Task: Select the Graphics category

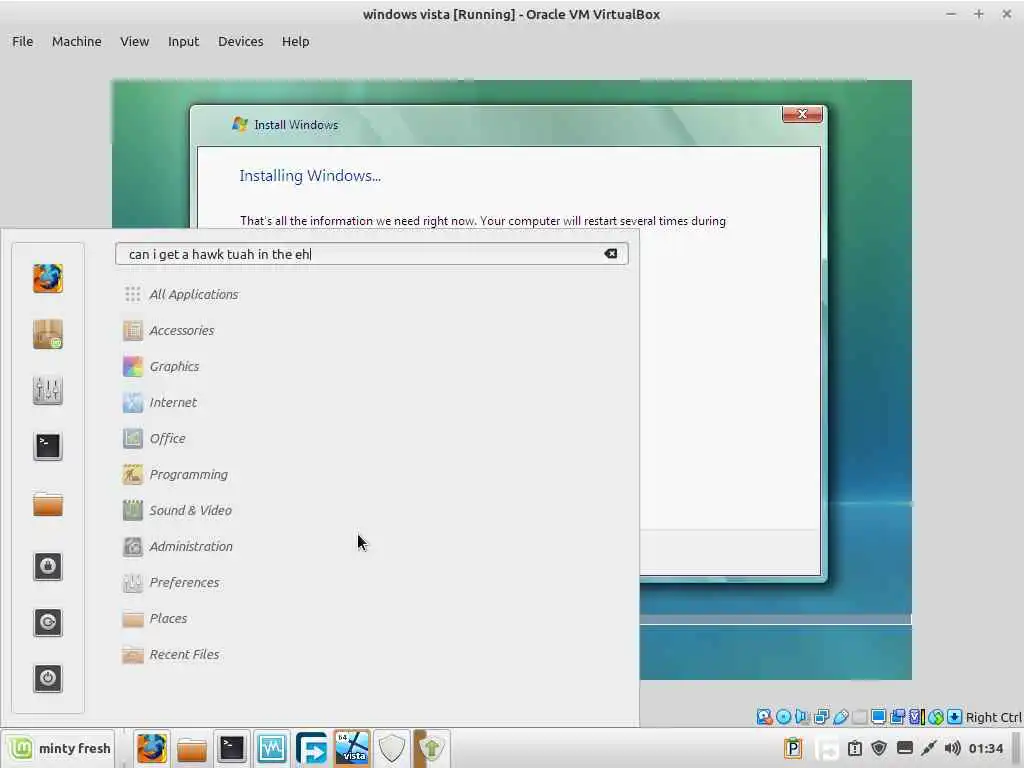Action: pyautogui.click(x=161, y=366)
